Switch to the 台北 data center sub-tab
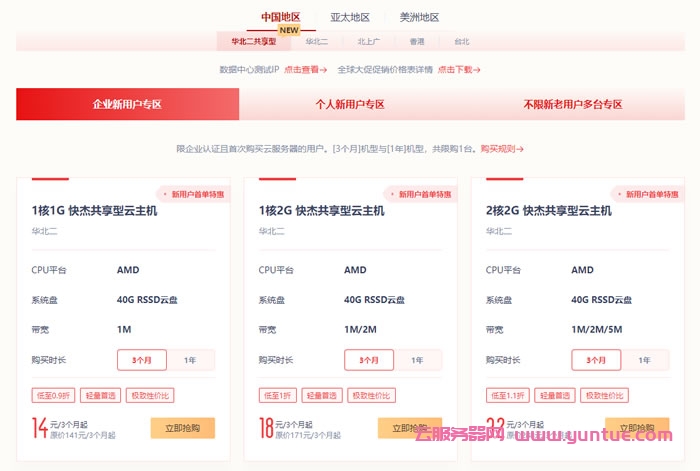700x471 pixels. [461, 42]
